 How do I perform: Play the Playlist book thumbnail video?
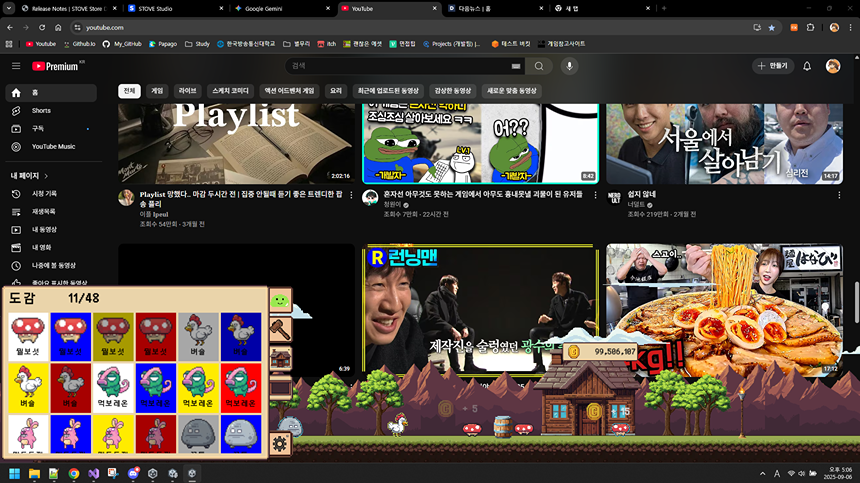(x=236, y=144)
